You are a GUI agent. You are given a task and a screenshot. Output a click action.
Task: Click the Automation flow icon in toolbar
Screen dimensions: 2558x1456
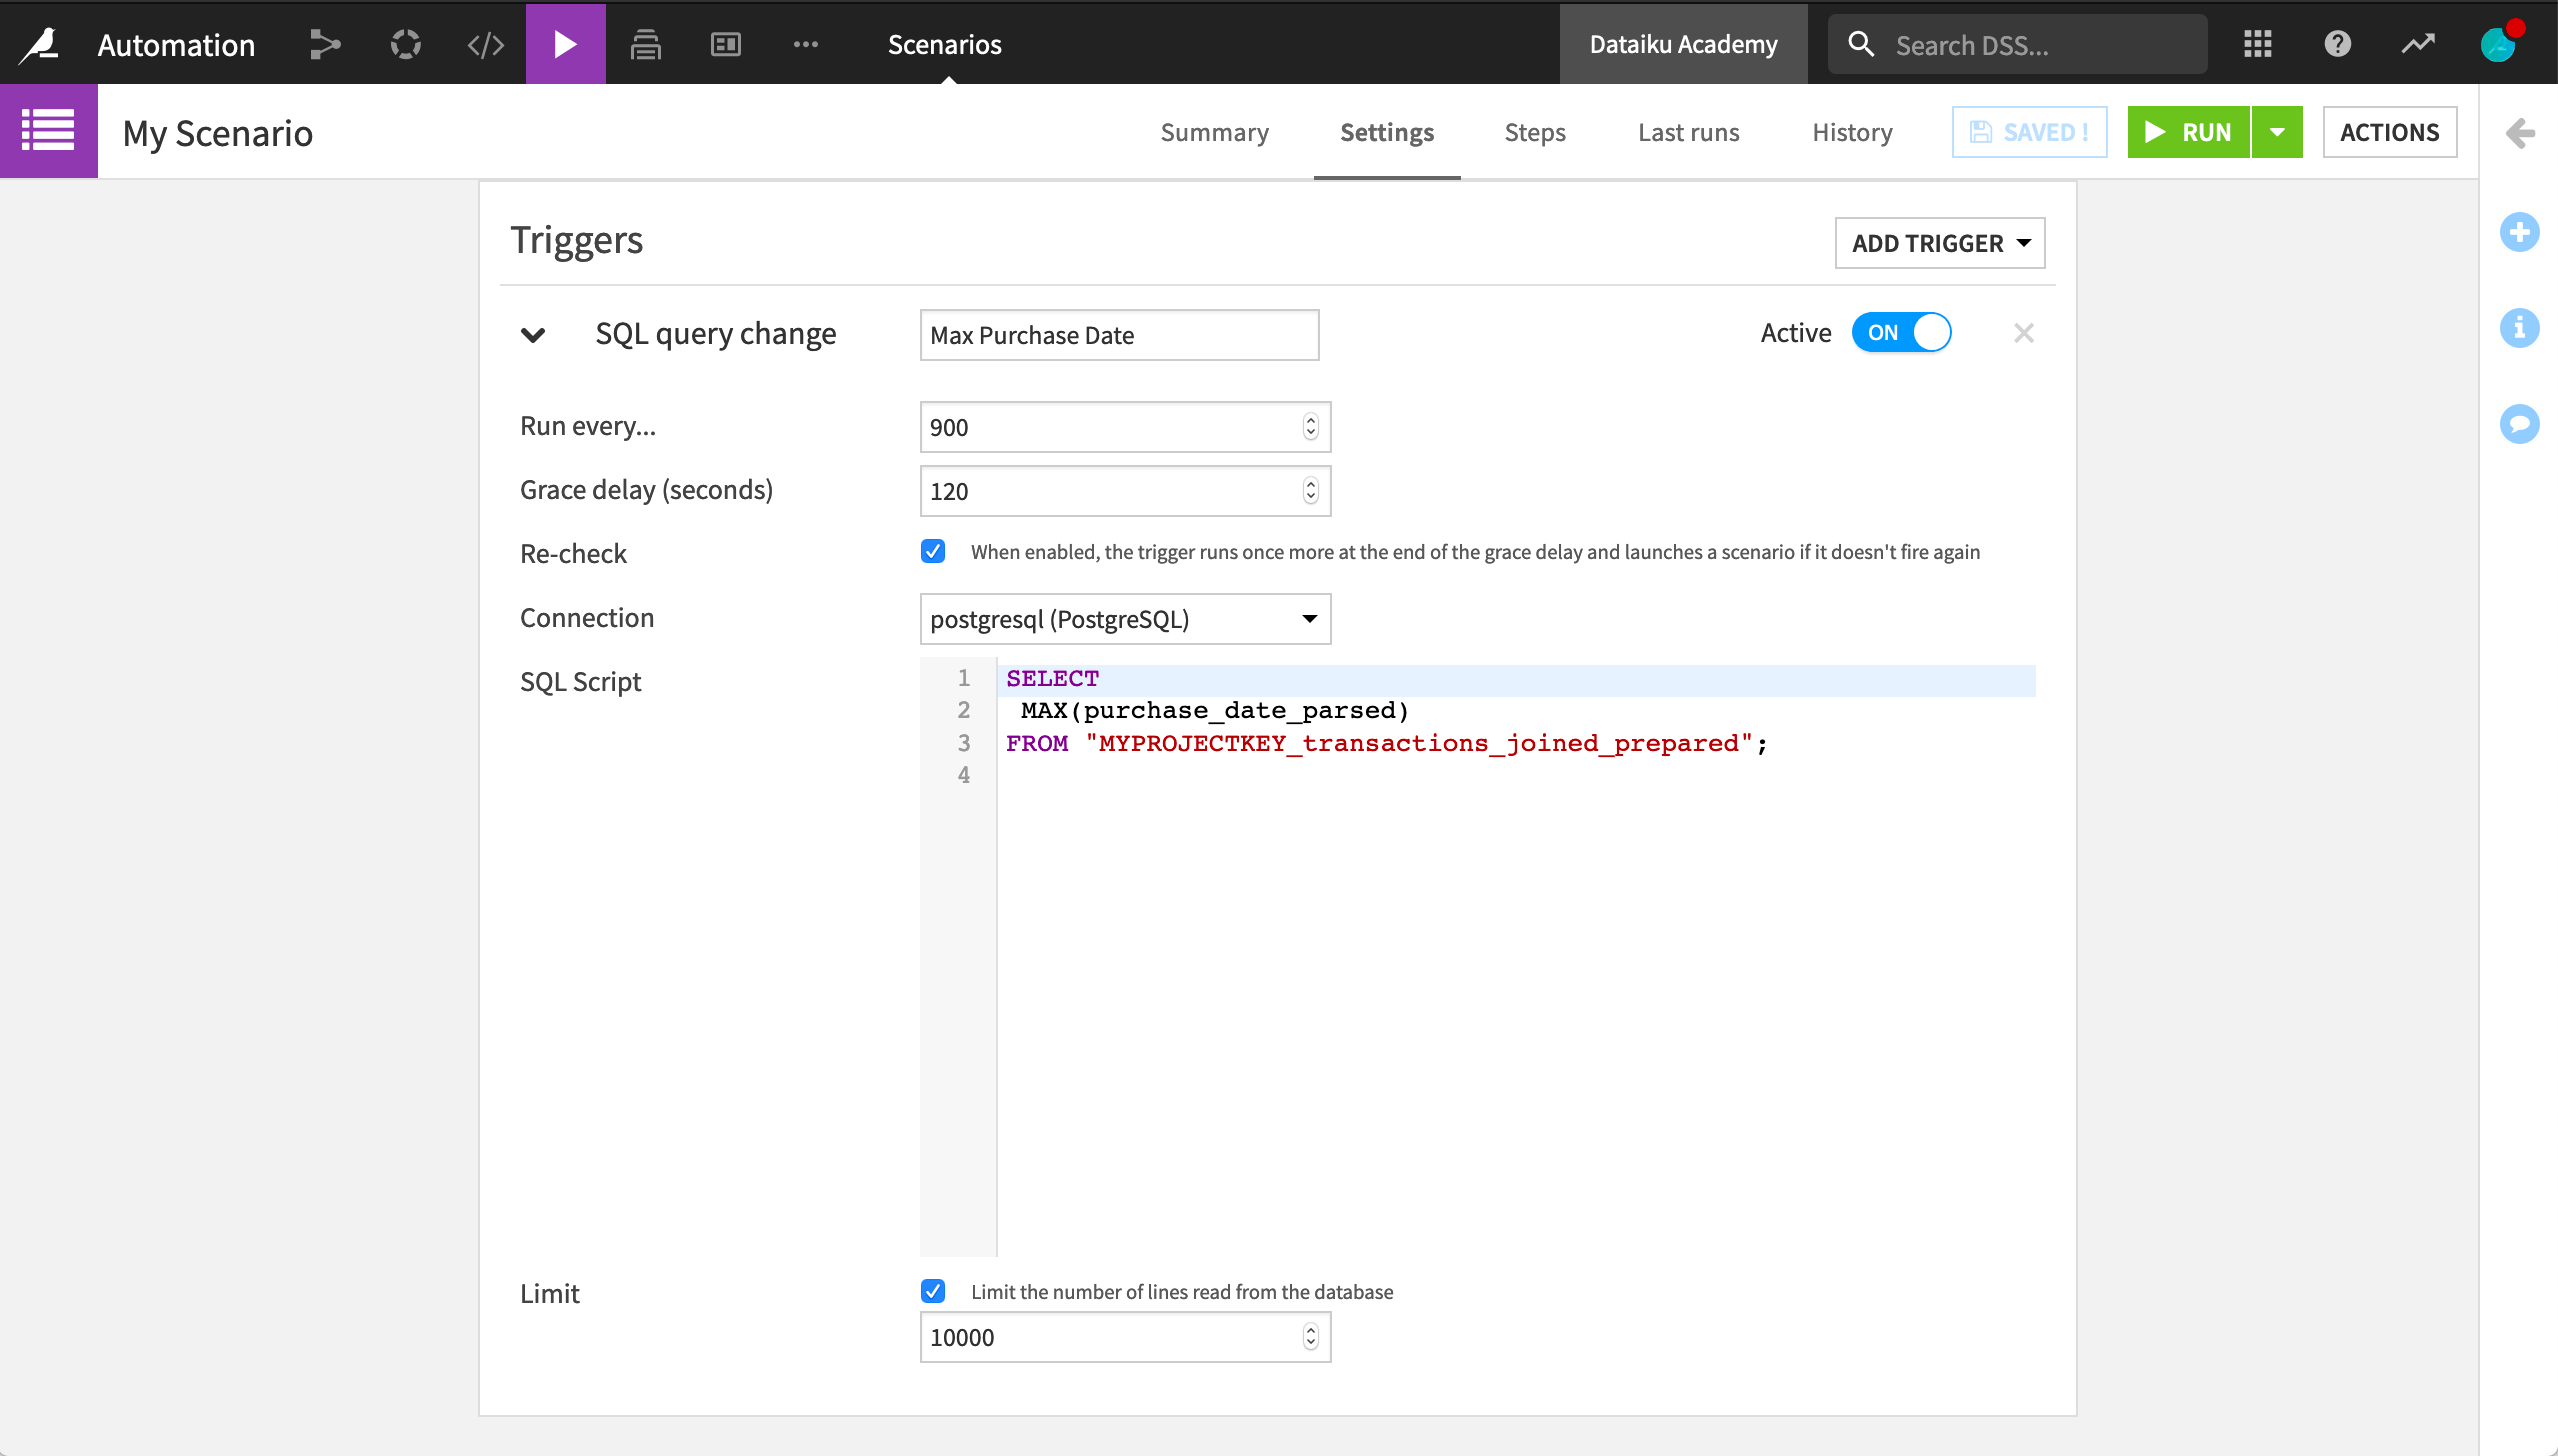pos(323,44)
